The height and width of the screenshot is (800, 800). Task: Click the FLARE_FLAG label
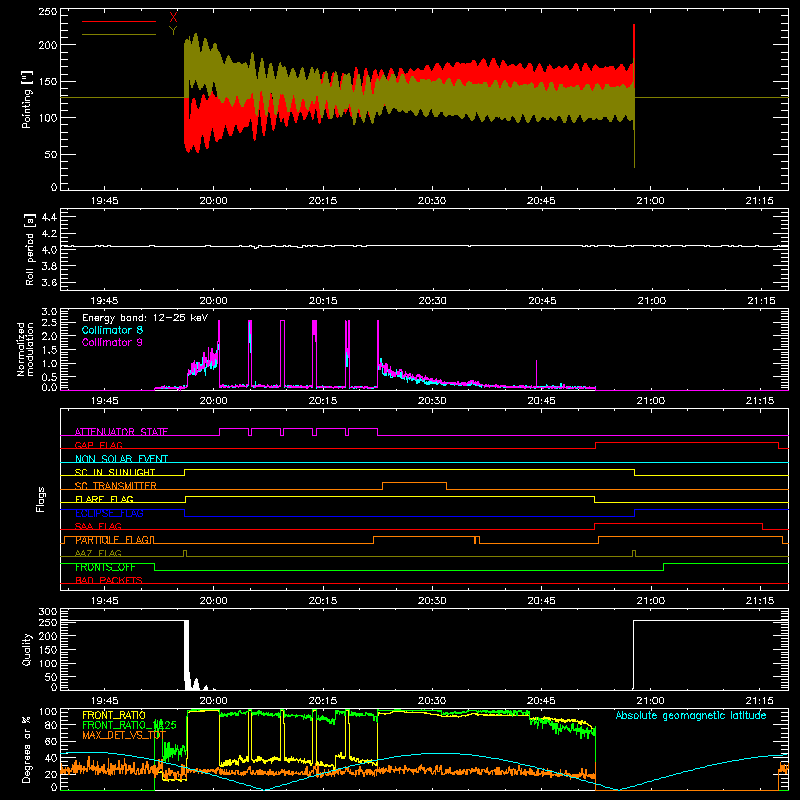(104, 499)
